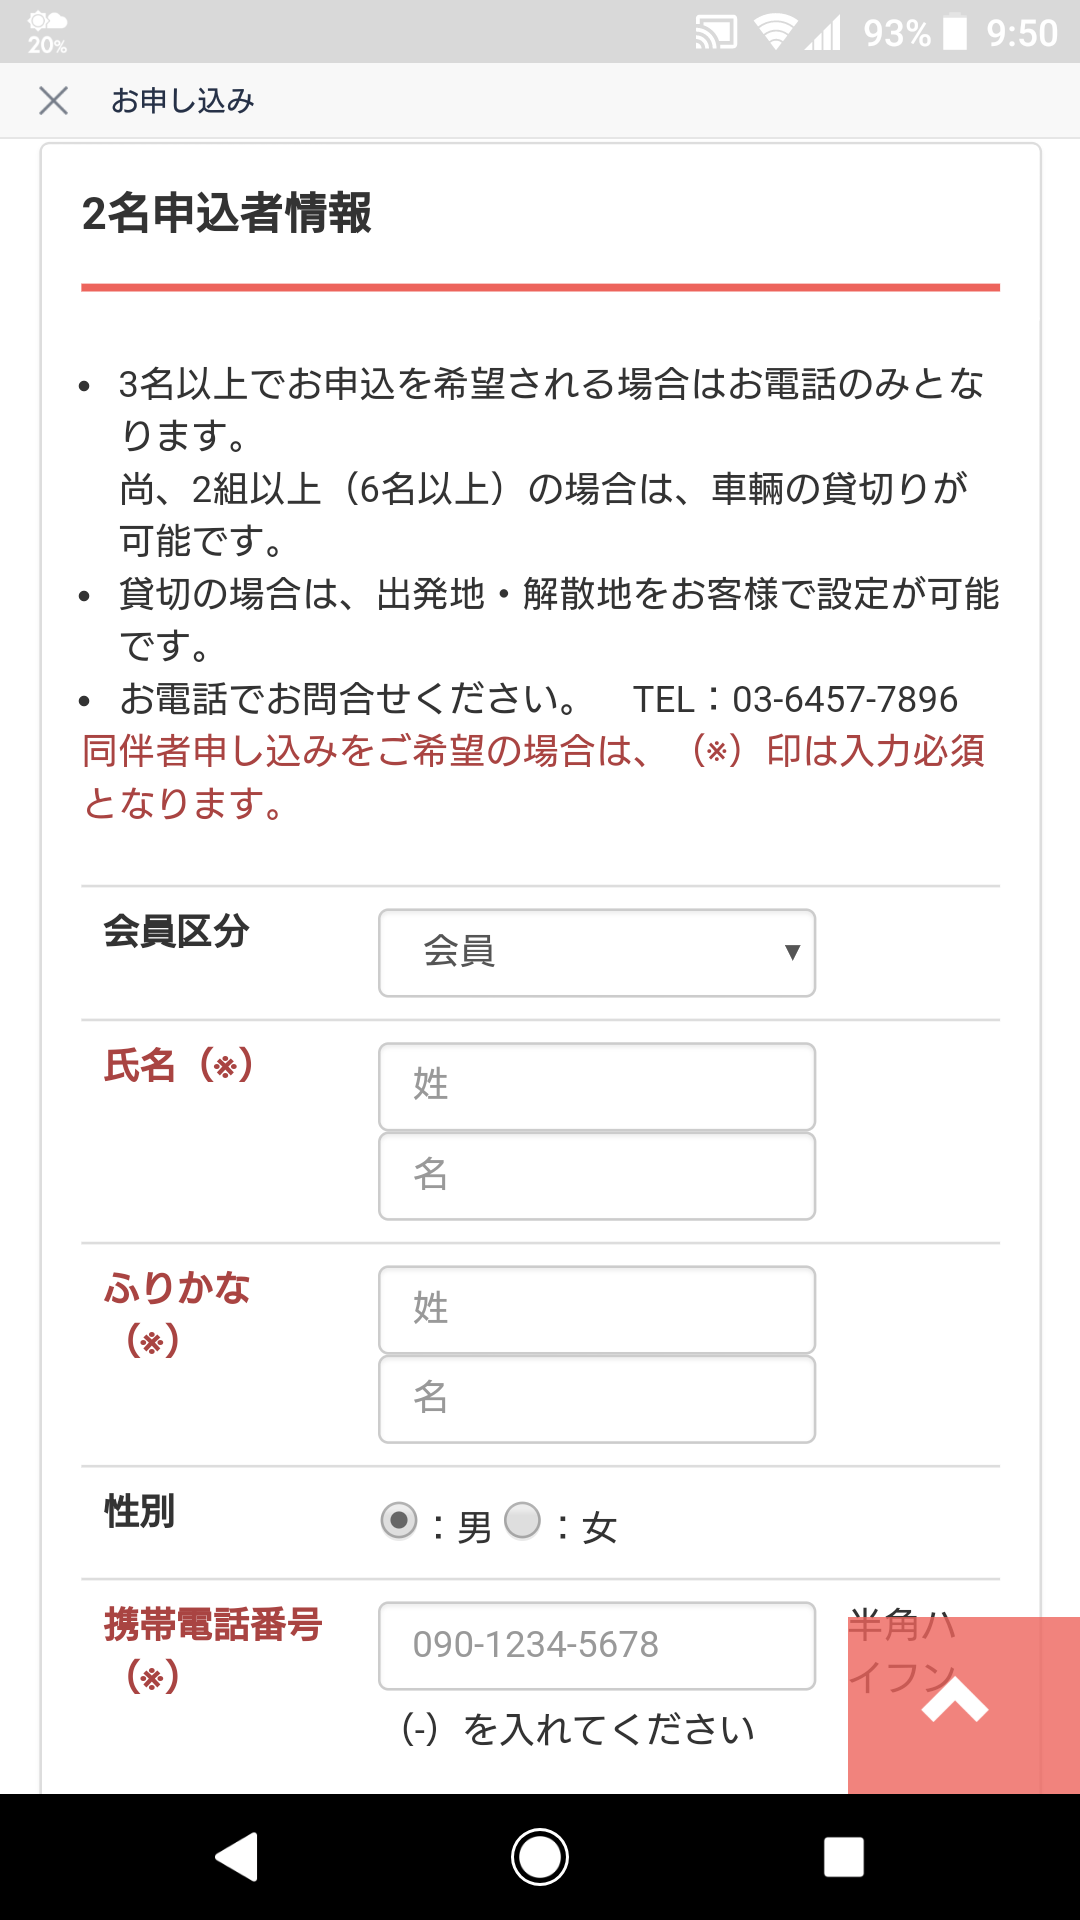1080x1920 pixels.
Task: Focus the ふりがな 名 input field
Action: (x=597, y=1399)
